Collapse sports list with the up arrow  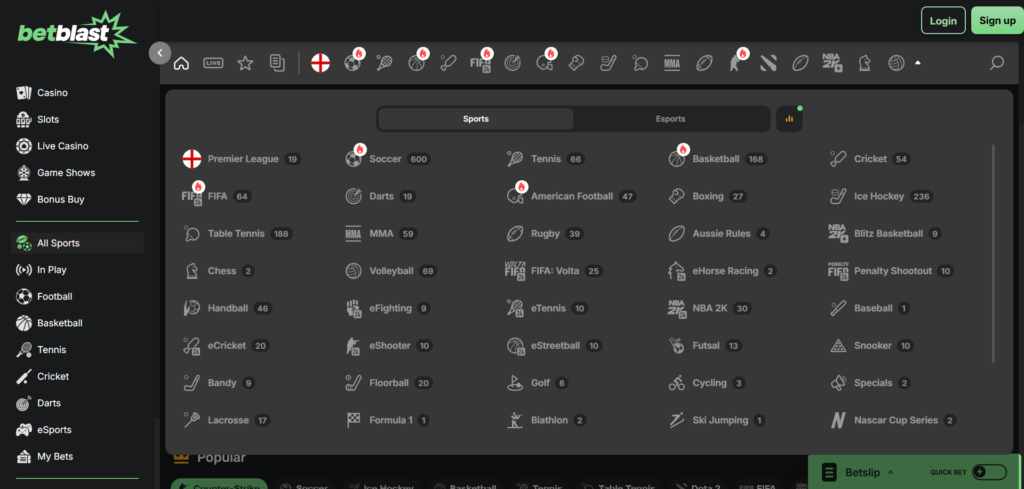[x=918, y=63]
